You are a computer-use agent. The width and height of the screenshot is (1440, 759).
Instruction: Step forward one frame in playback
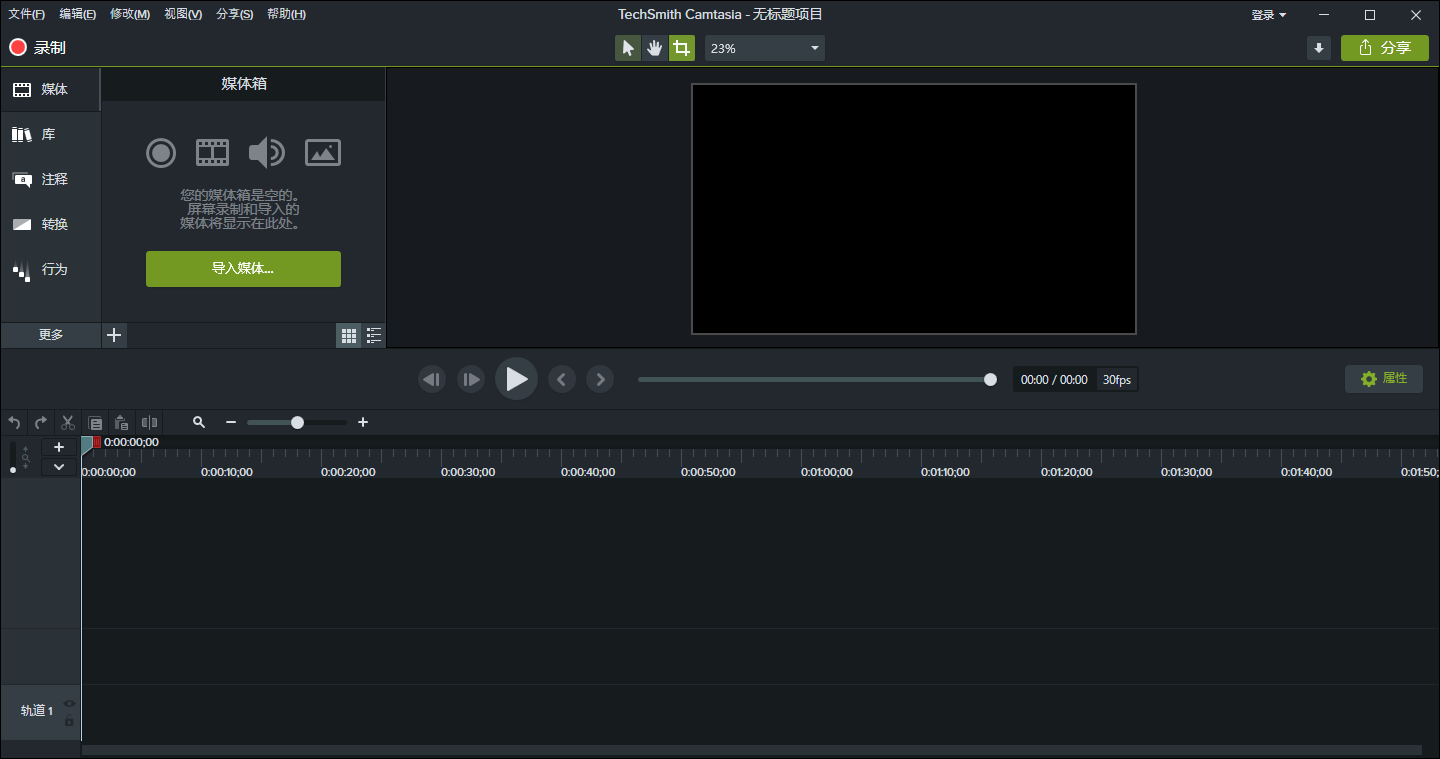[471, 379]
